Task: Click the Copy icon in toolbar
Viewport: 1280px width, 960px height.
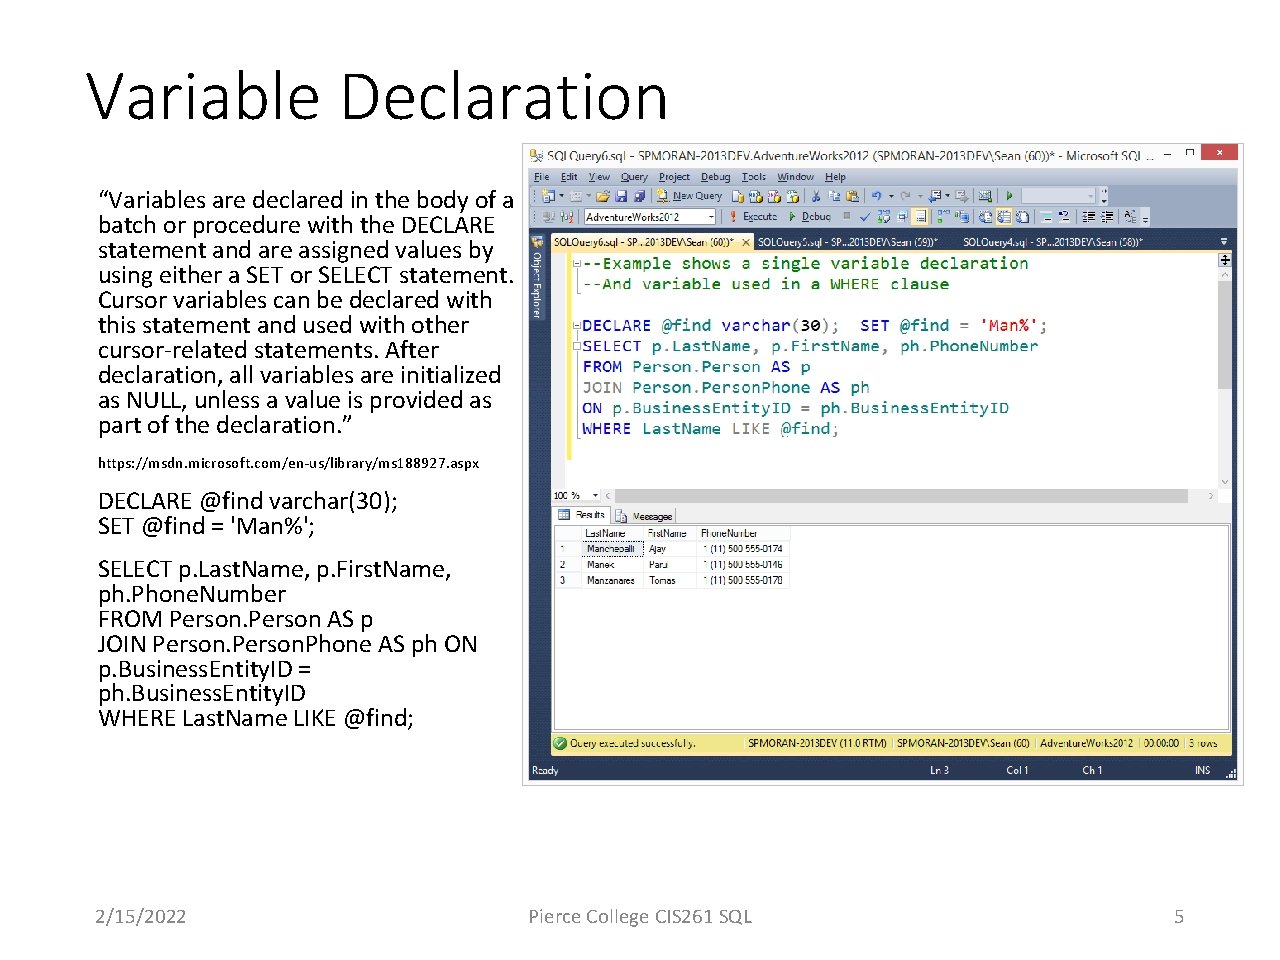Action: tap(834, 196)
